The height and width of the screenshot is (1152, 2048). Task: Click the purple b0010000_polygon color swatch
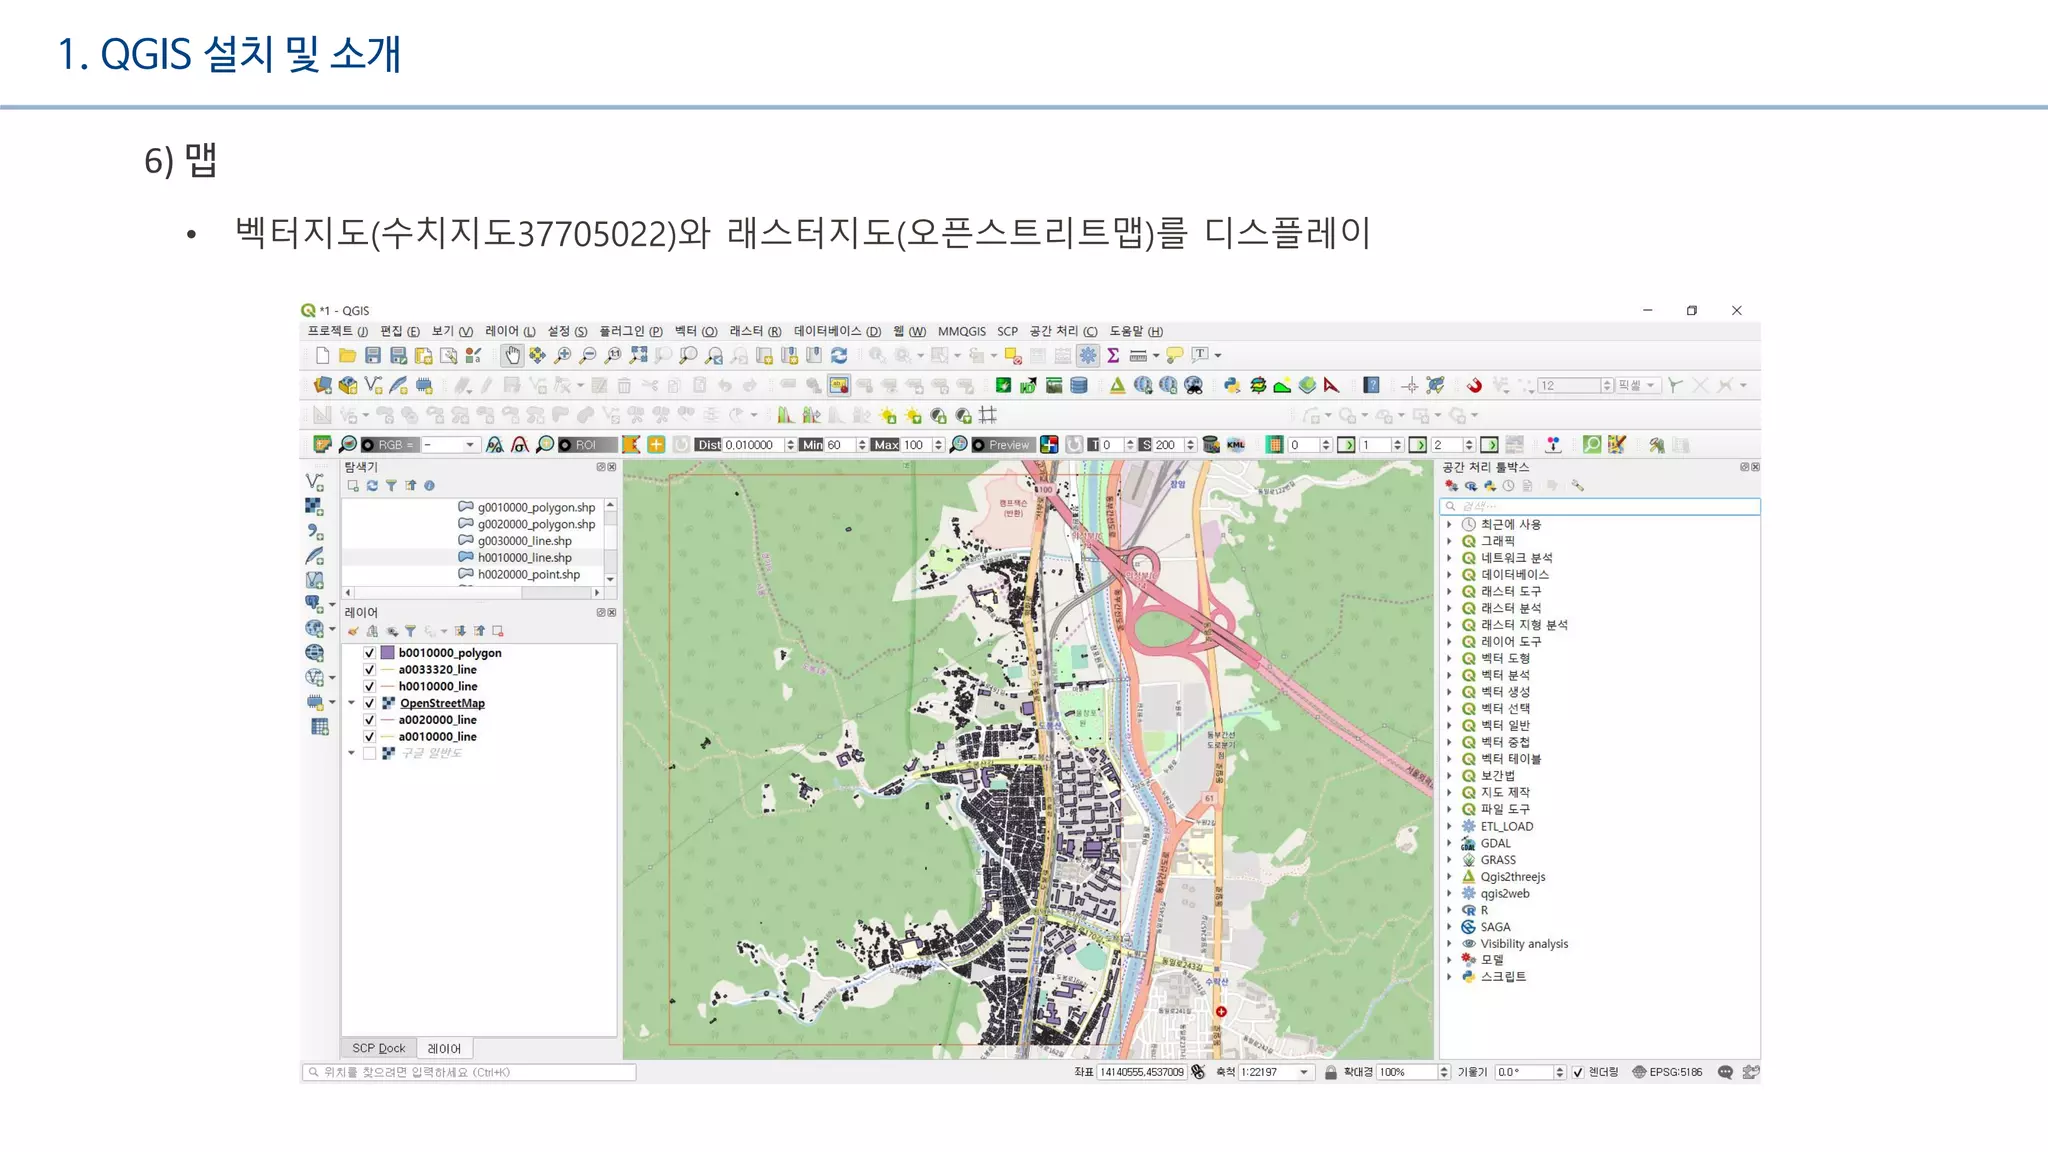point(388,653)
